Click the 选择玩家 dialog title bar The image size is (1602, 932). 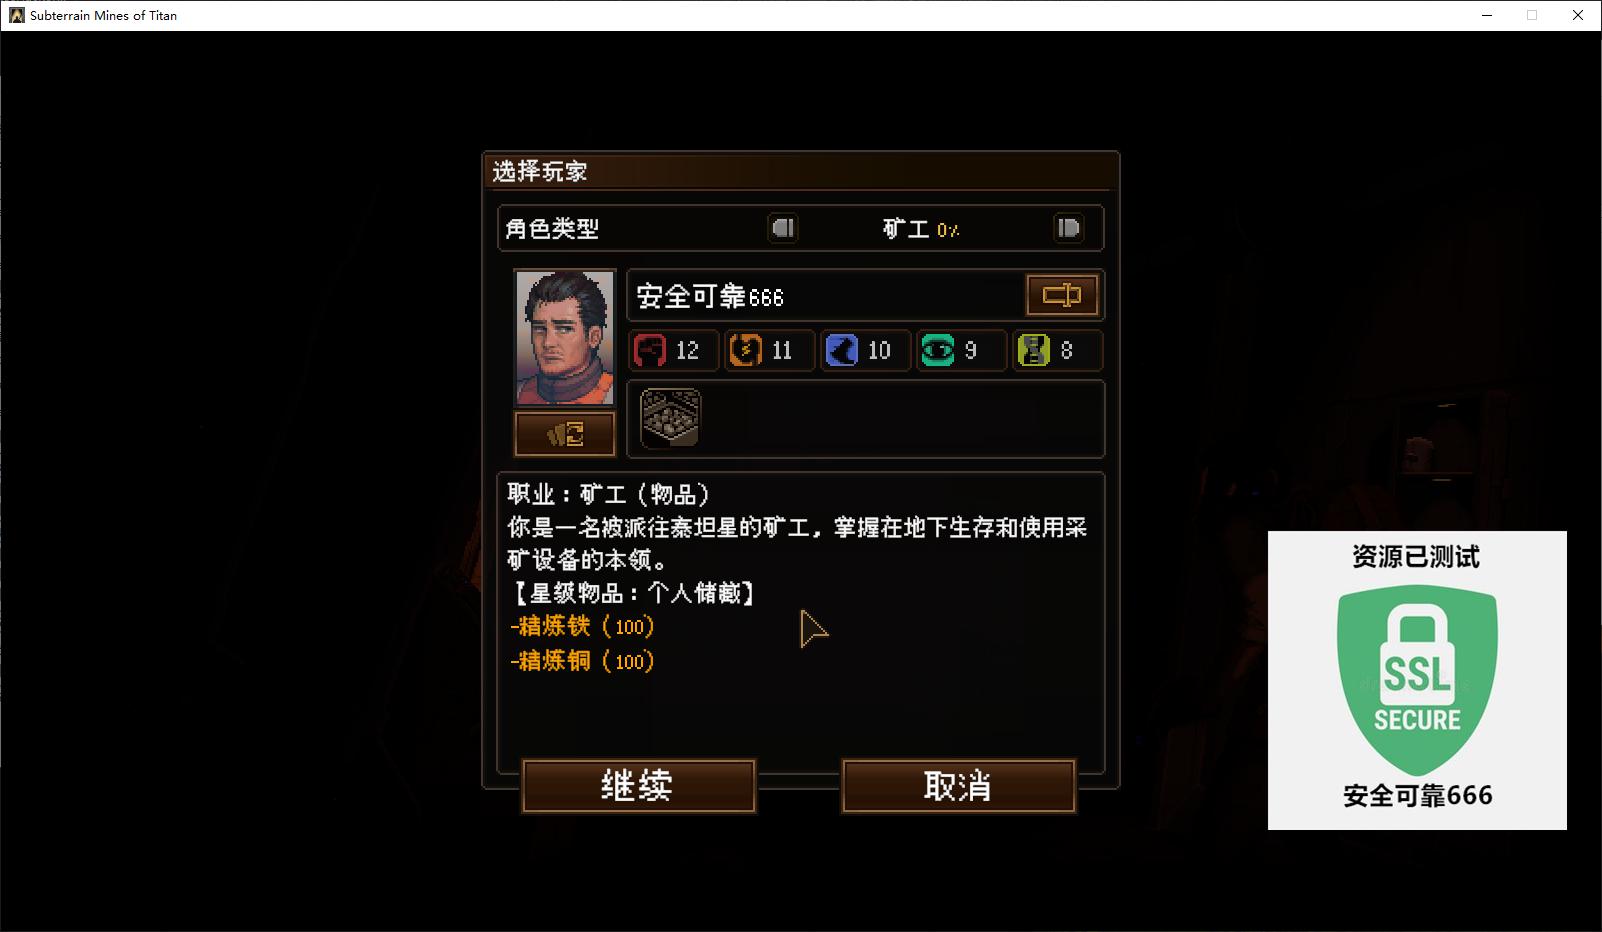[800, 171]
